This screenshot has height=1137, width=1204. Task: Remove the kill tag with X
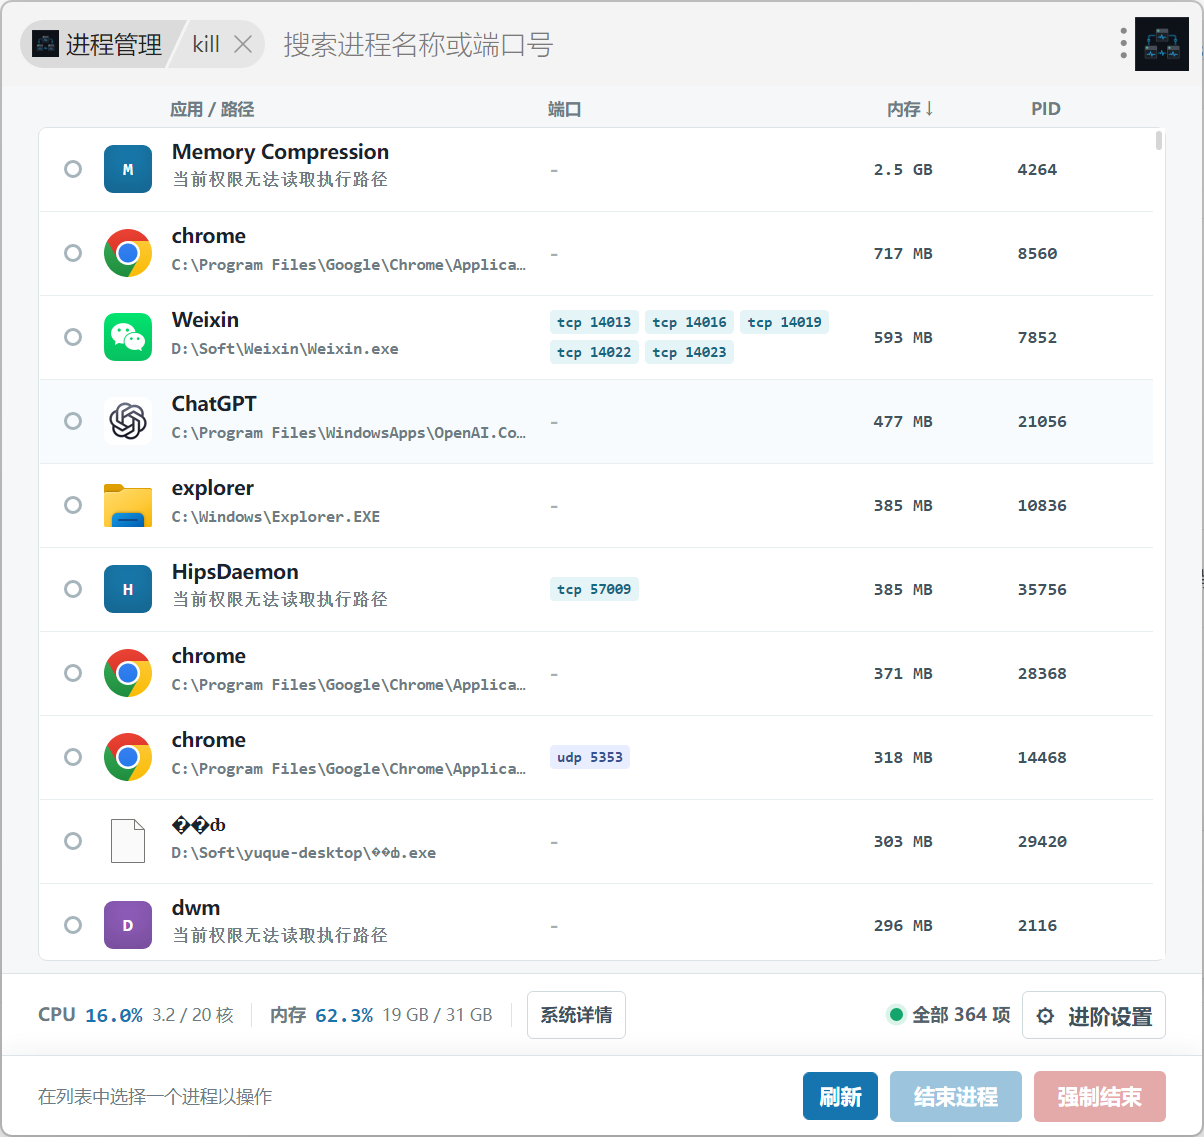coord(243,44)
